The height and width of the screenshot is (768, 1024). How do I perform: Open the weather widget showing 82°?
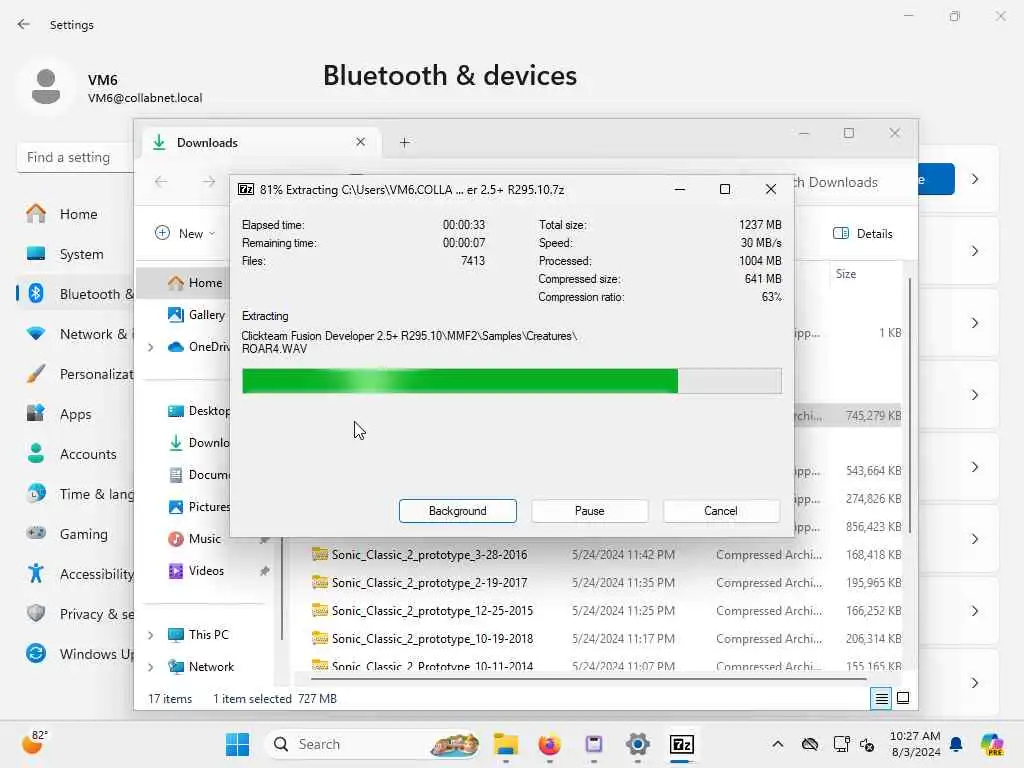pyautogui.click(x=35, y=743)
